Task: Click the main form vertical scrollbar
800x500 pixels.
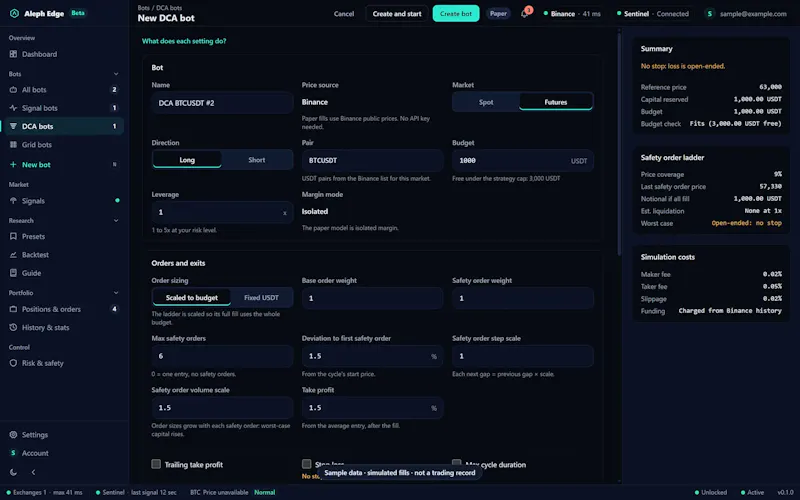Action: pos(619,143)
